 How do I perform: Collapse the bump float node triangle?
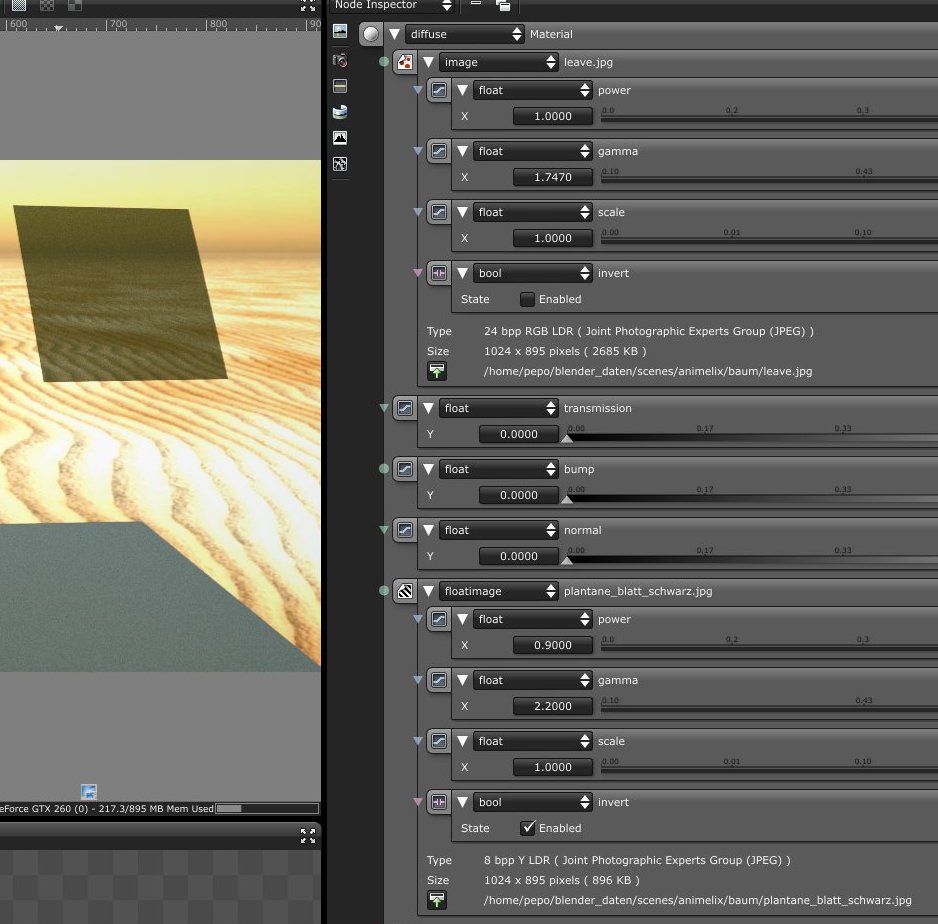428,469
